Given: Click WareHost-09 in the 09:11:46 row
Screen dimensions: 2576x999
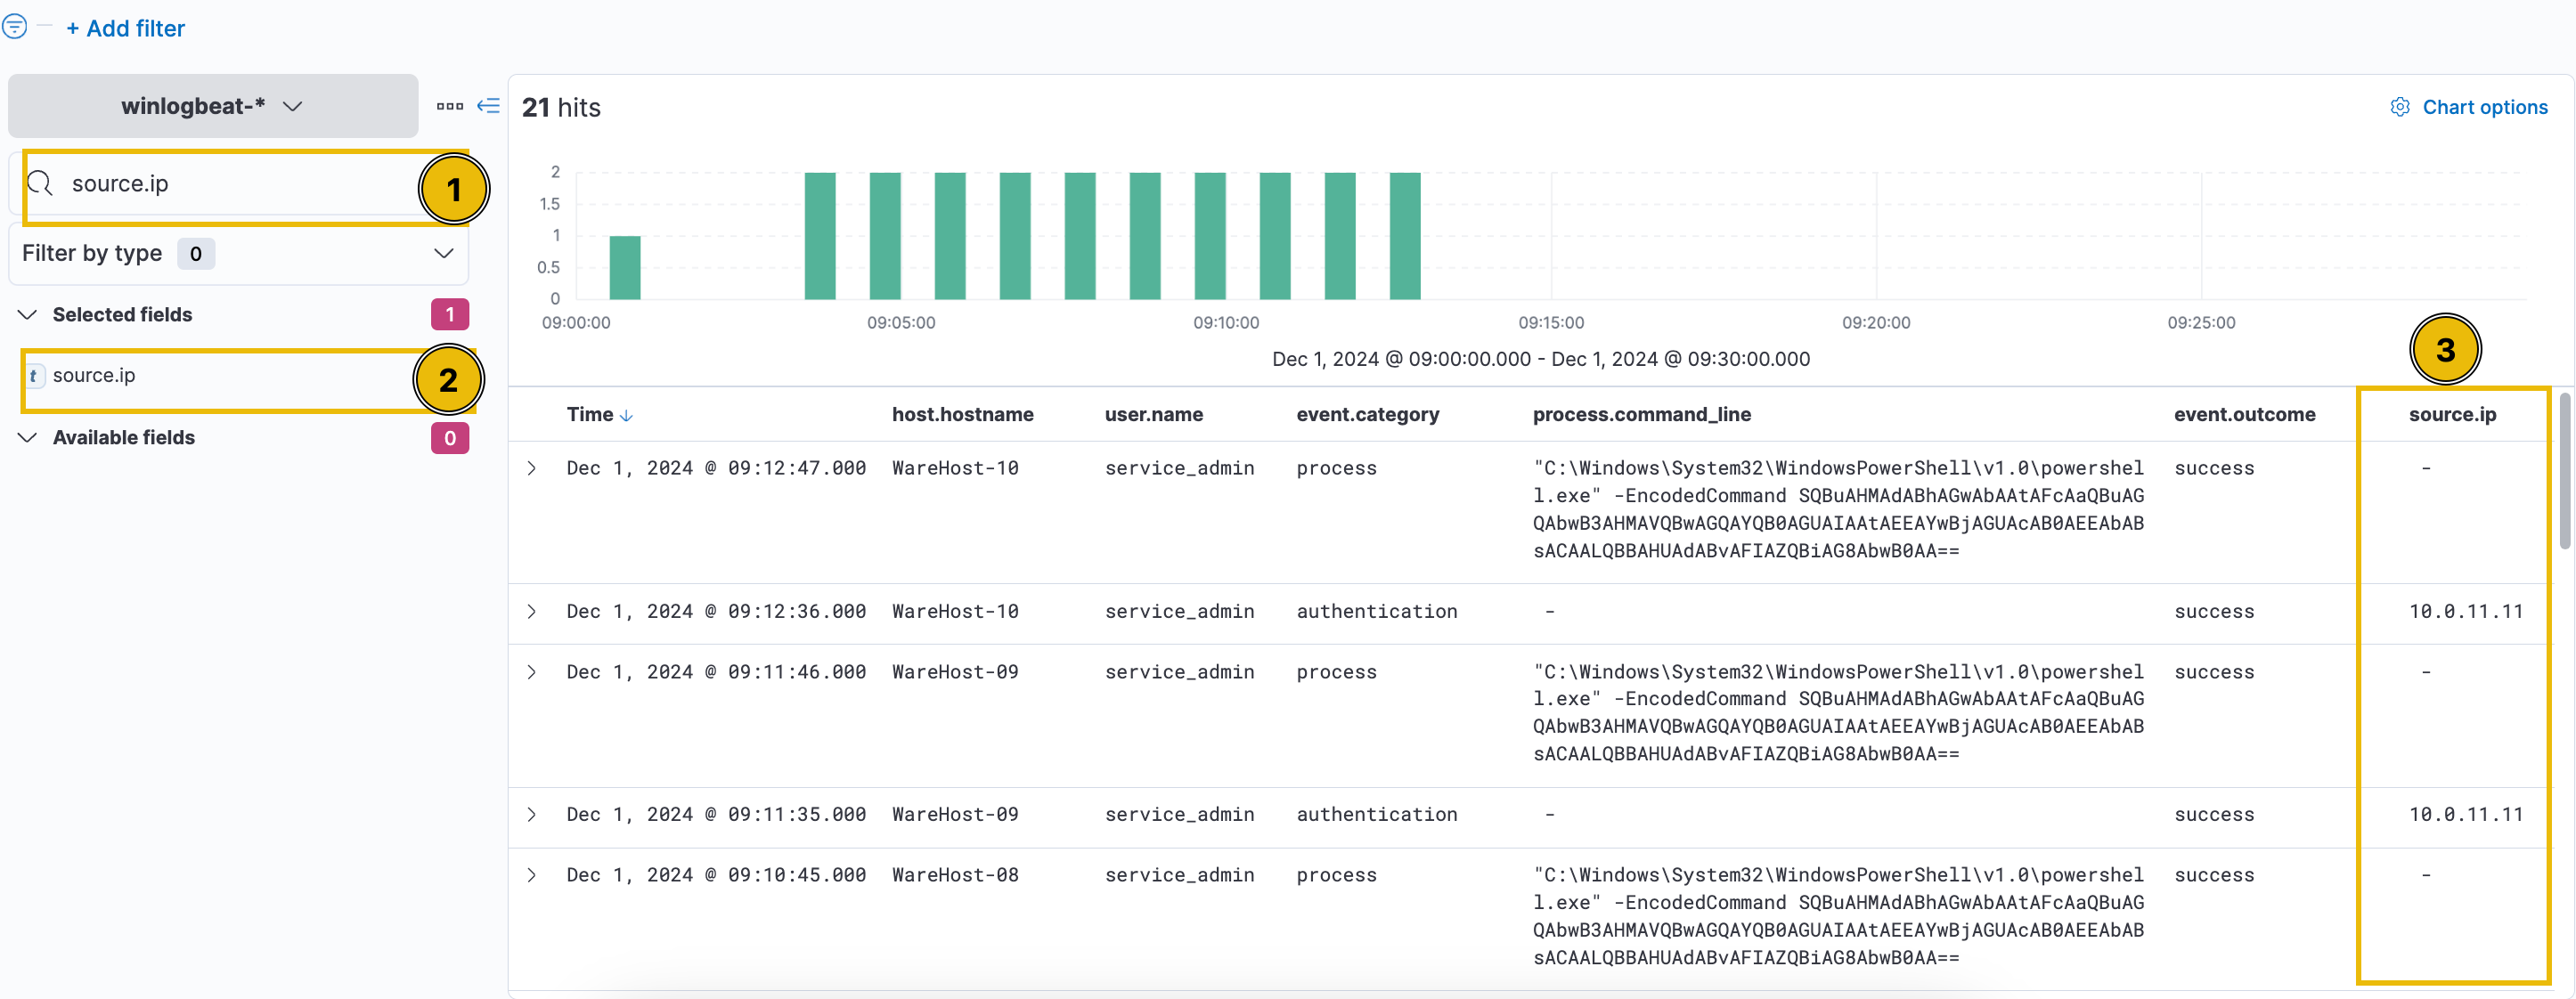Looking at the screenshot, I should click(955, 672).
